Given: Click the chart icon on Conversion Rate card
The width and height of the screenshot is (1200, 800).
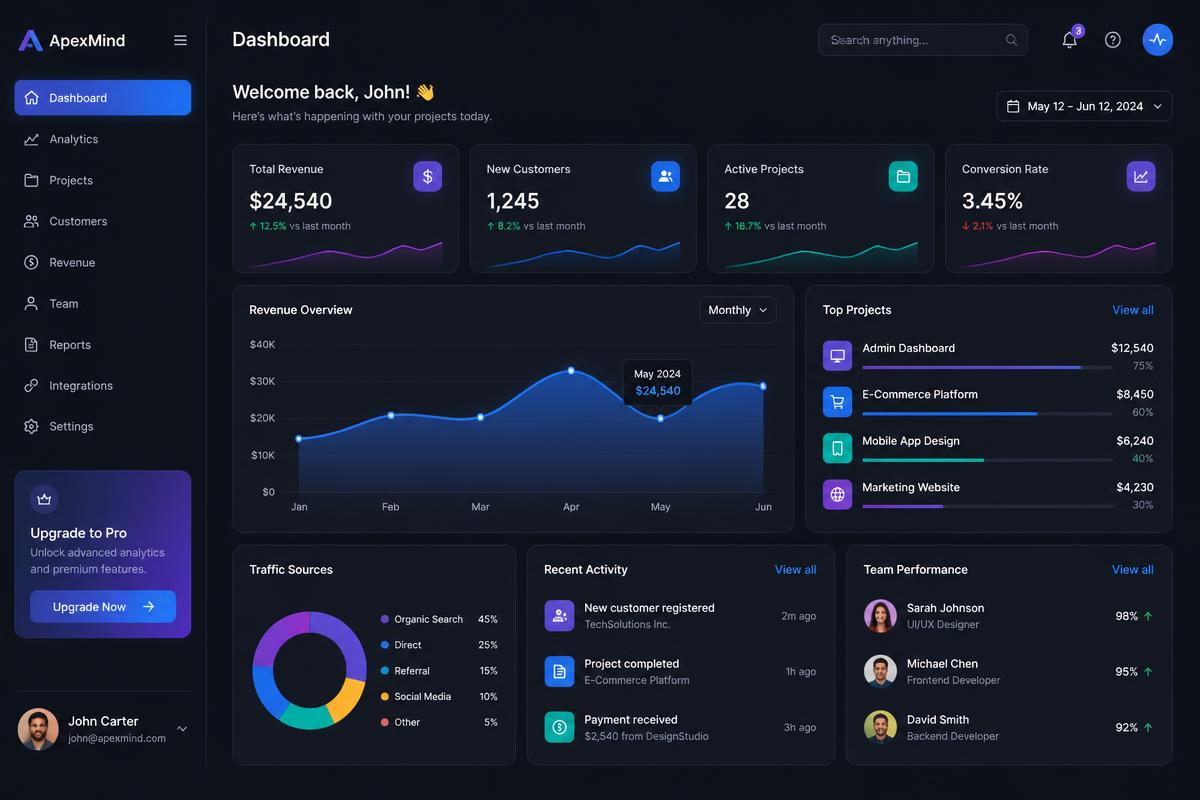Looking at the screenshot, I should 1141,177.
